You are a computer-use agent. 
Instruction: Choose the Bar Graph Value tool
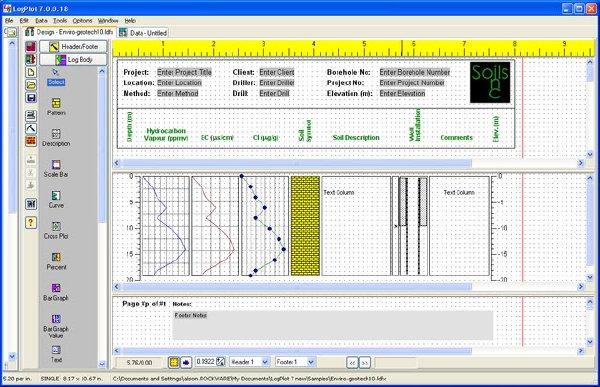click(56, 326)
